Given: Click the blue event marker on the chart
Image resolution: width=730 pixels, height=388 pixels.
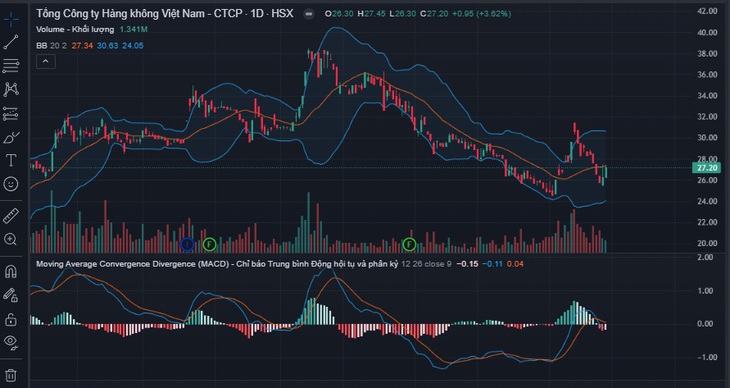Looking at the screenshot, I should pos(187,244).
